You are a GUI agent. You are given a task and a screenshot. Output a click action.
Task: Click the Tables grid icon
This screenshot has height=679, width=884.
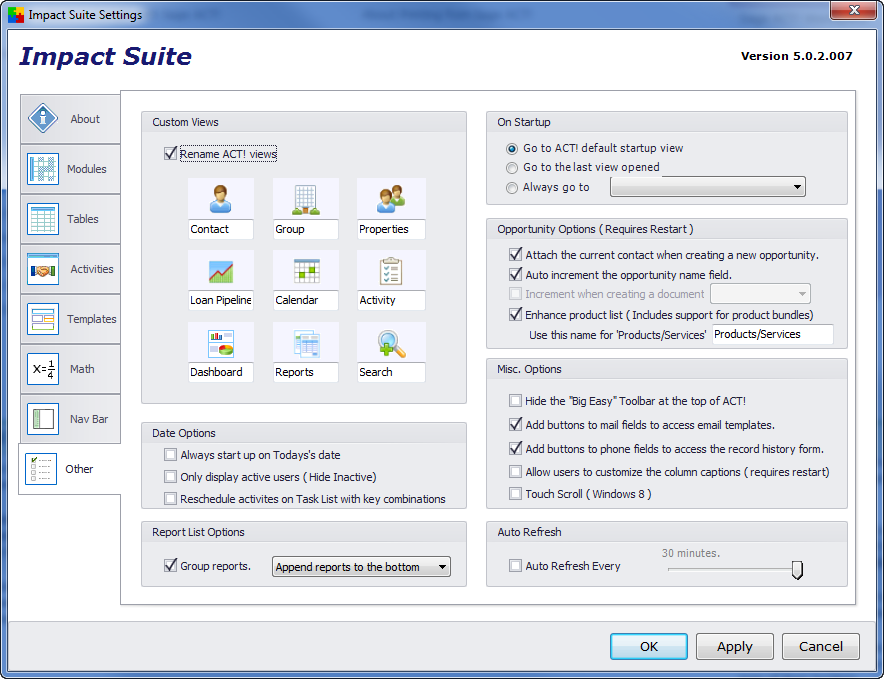click(x=43, y=219)
